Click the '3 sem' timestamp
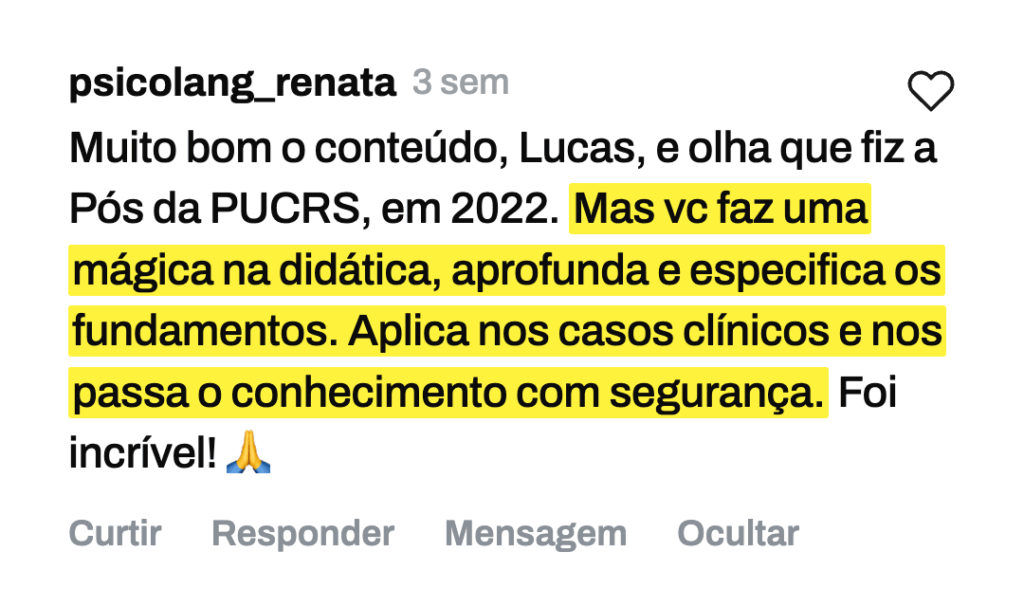 point(460,82)
